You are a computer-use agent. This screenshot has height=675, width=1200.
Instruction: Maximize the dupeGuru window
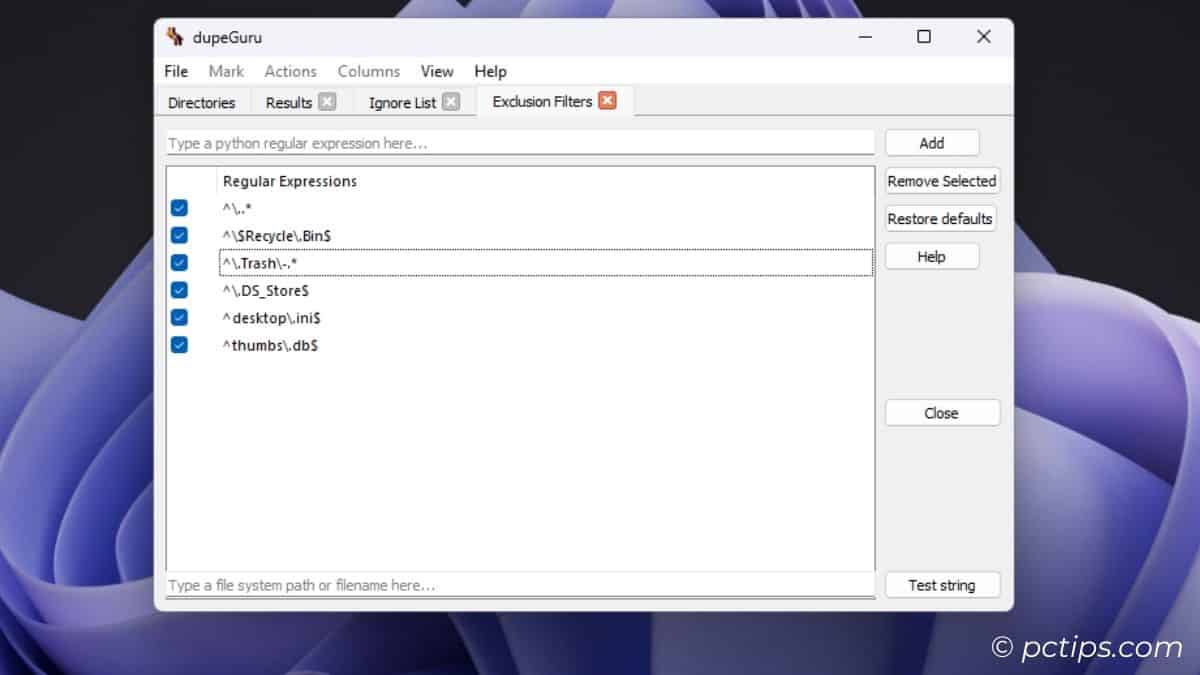coord(924,37)
